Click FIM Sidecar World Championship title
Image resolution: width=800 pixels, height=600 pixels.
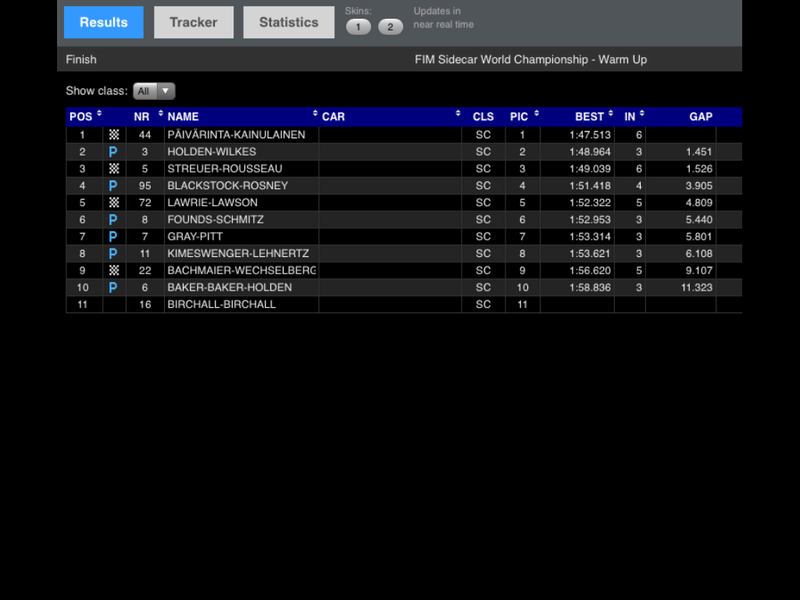(531, 59)
